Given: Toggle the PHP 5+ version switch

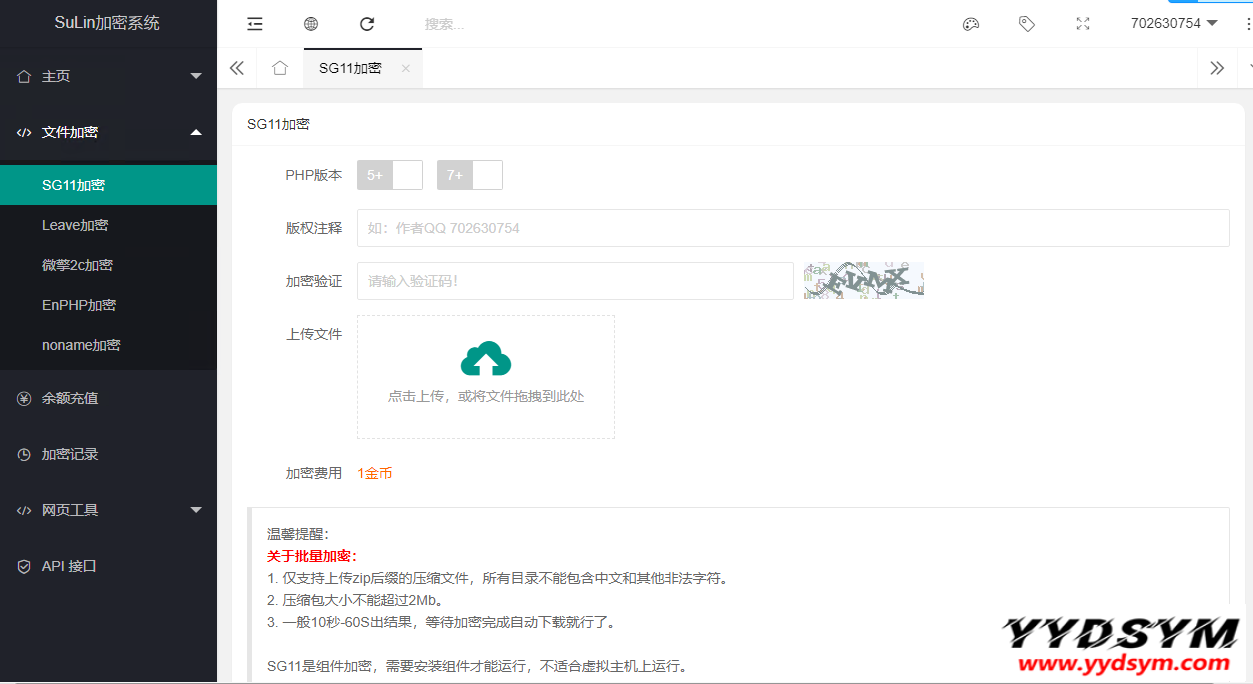Looking at the screenshot, I should click(x=390, y=175).
